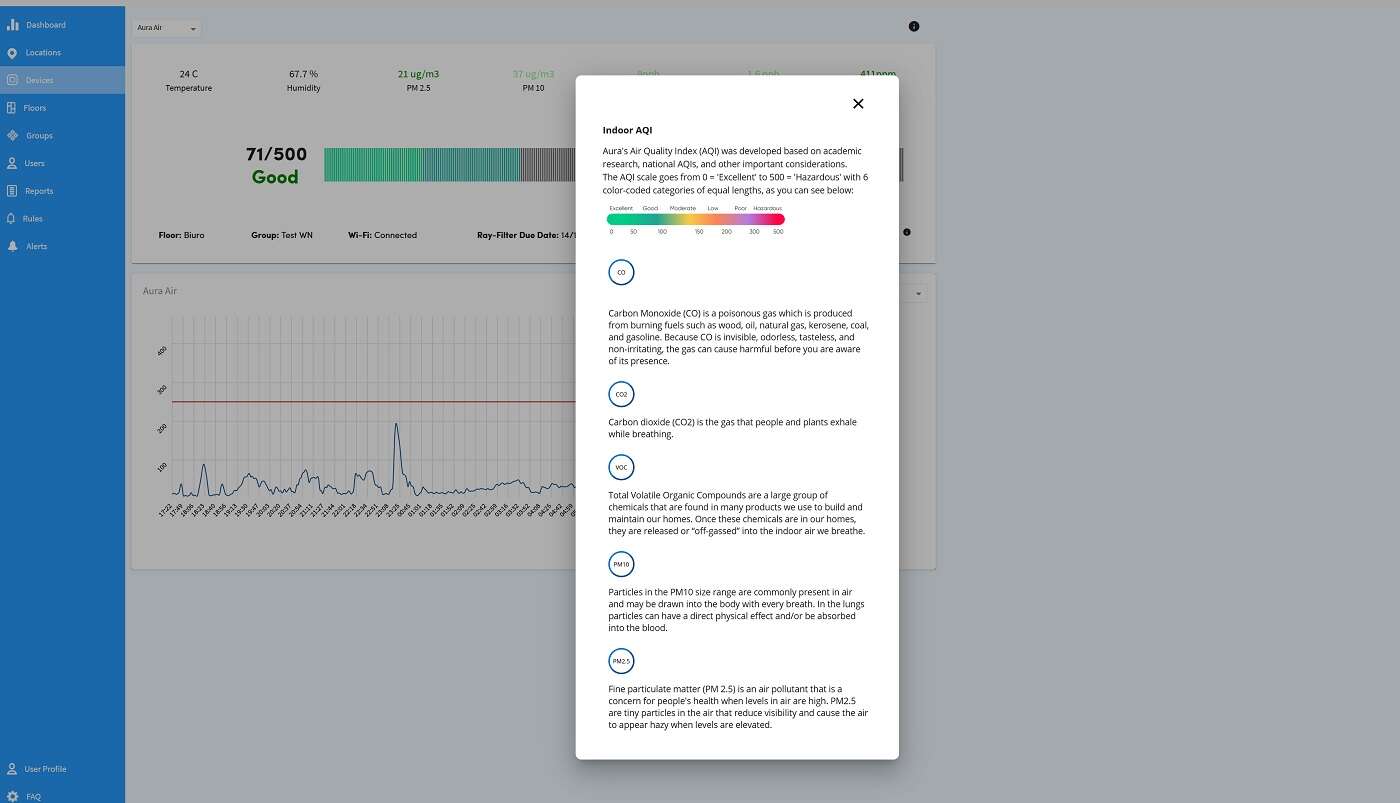
Task: Open User Profile at sidebar bottom
Action: click(x=45, y=769)
